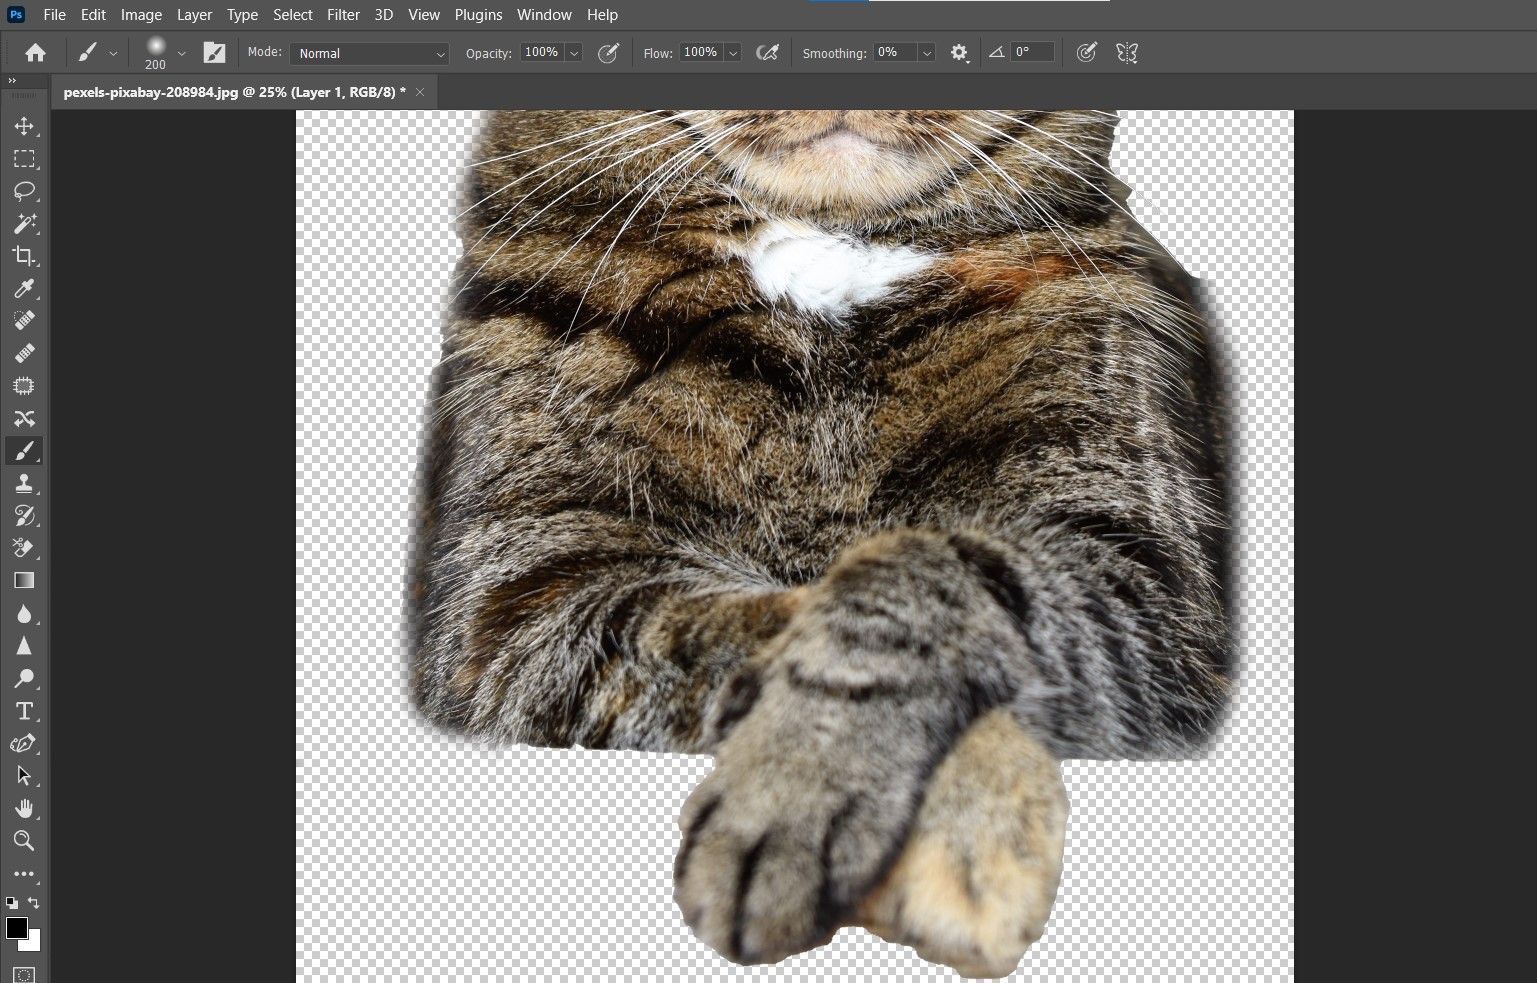The image size is (1537, 983).
Task: Open smoothing options gear
Action: tap(959, 53)
